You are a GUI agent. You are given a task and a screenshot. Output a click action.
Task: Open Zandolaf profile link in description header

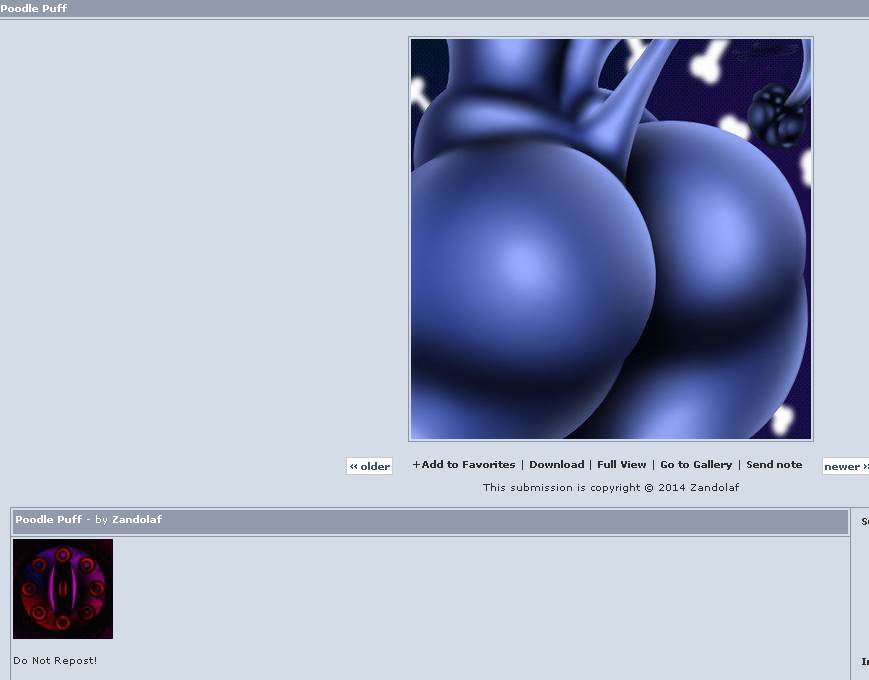137,519
